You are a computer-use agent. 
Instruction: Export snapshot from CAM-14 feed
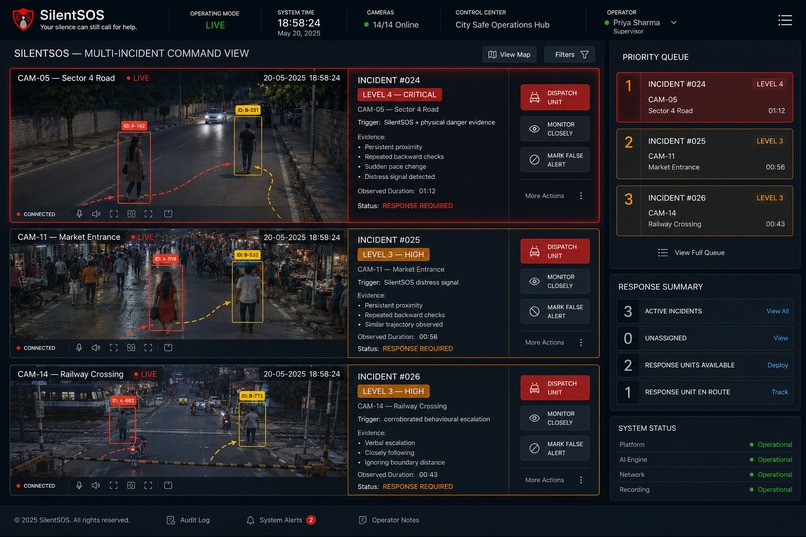tap(168, 485)
